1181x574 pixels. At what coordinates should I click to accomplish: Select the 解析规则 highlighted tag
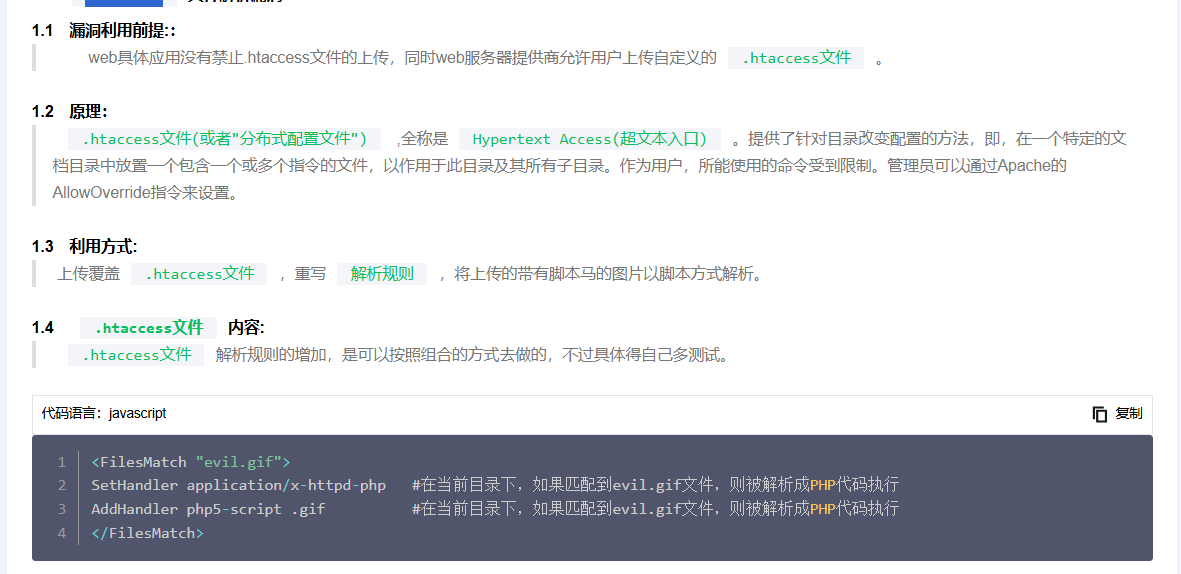tap(382, 274)
